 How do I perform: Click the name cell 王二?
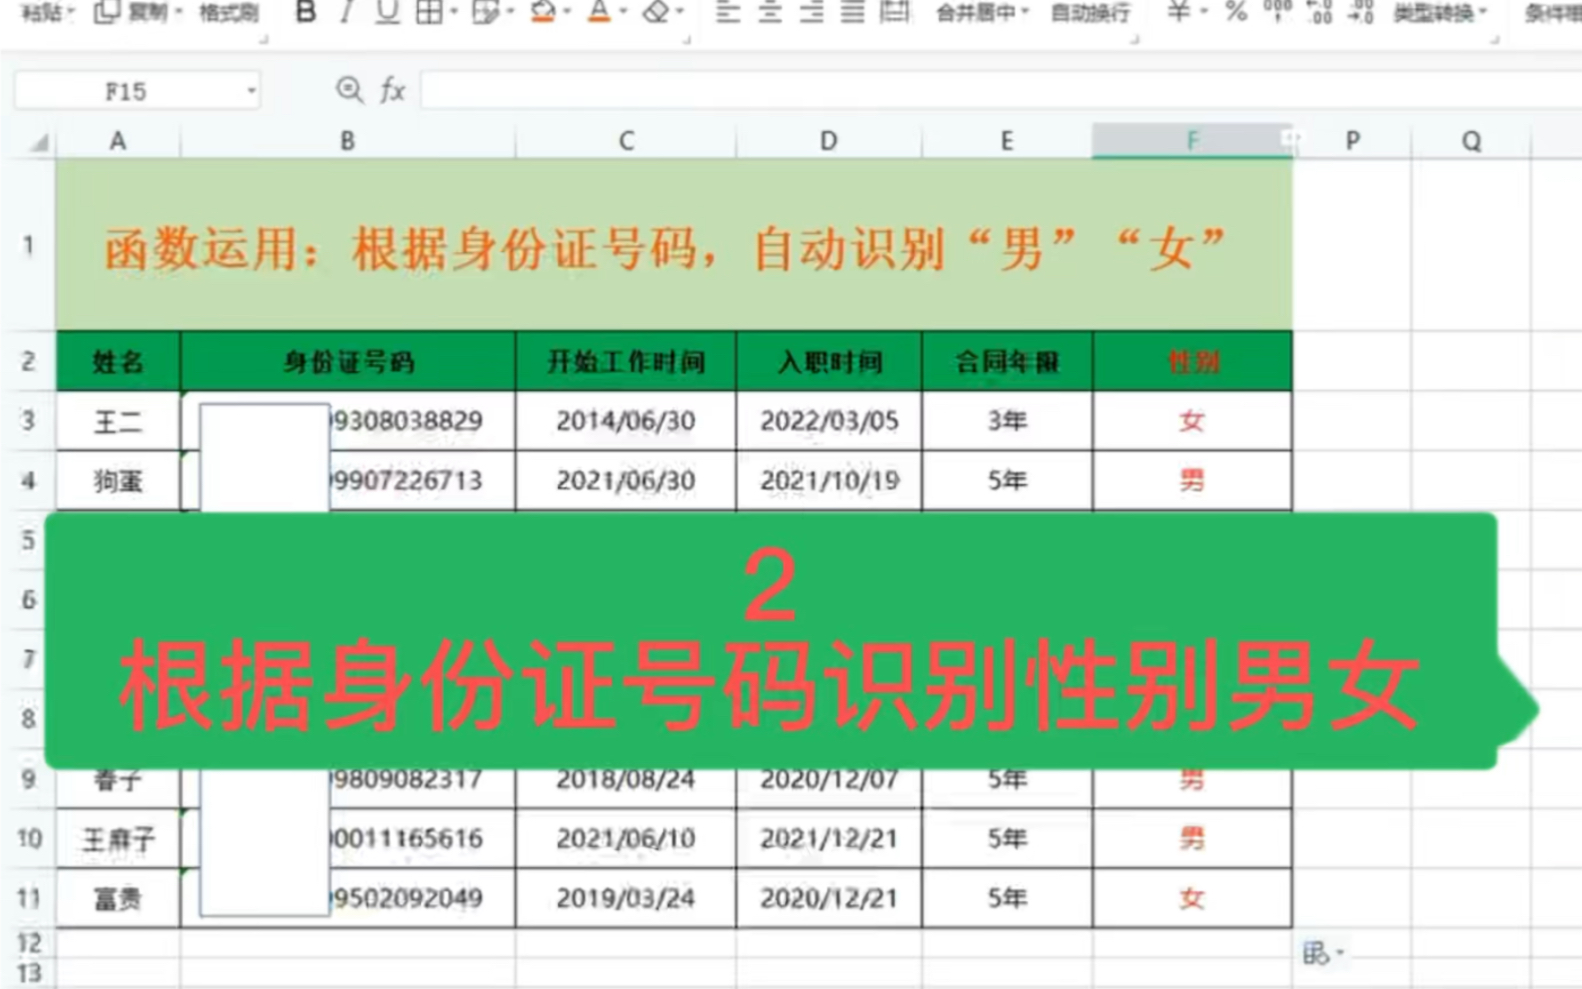118,421
